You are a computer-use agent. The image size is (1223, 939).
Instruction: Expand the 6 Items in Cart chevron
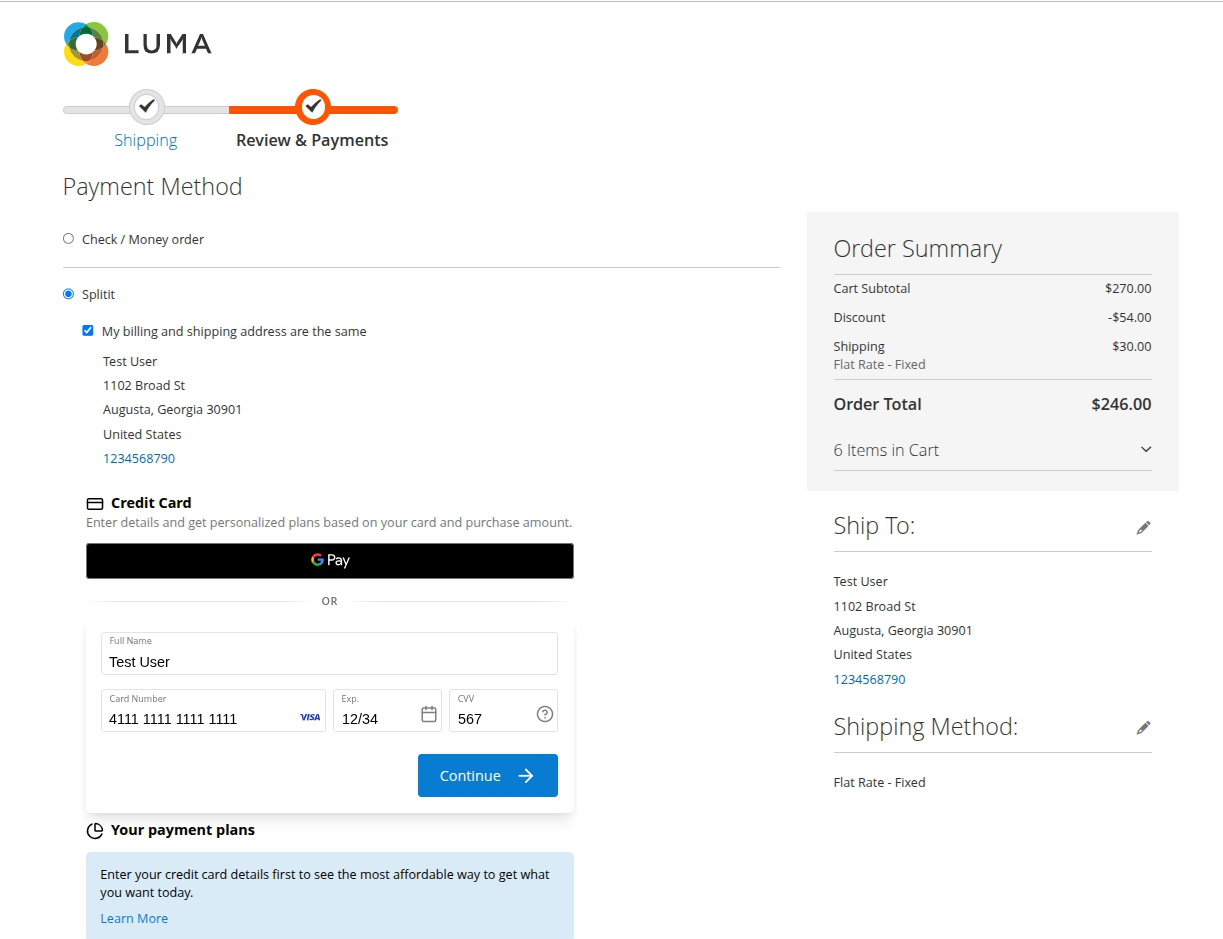pos(1146,450)
